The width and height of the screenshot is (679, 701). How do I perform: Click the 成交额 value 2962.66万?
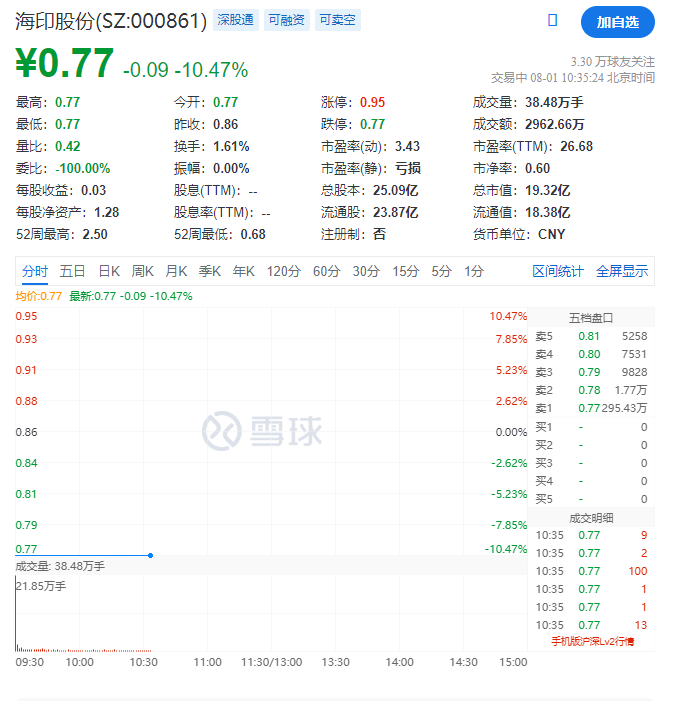point(554,124)
